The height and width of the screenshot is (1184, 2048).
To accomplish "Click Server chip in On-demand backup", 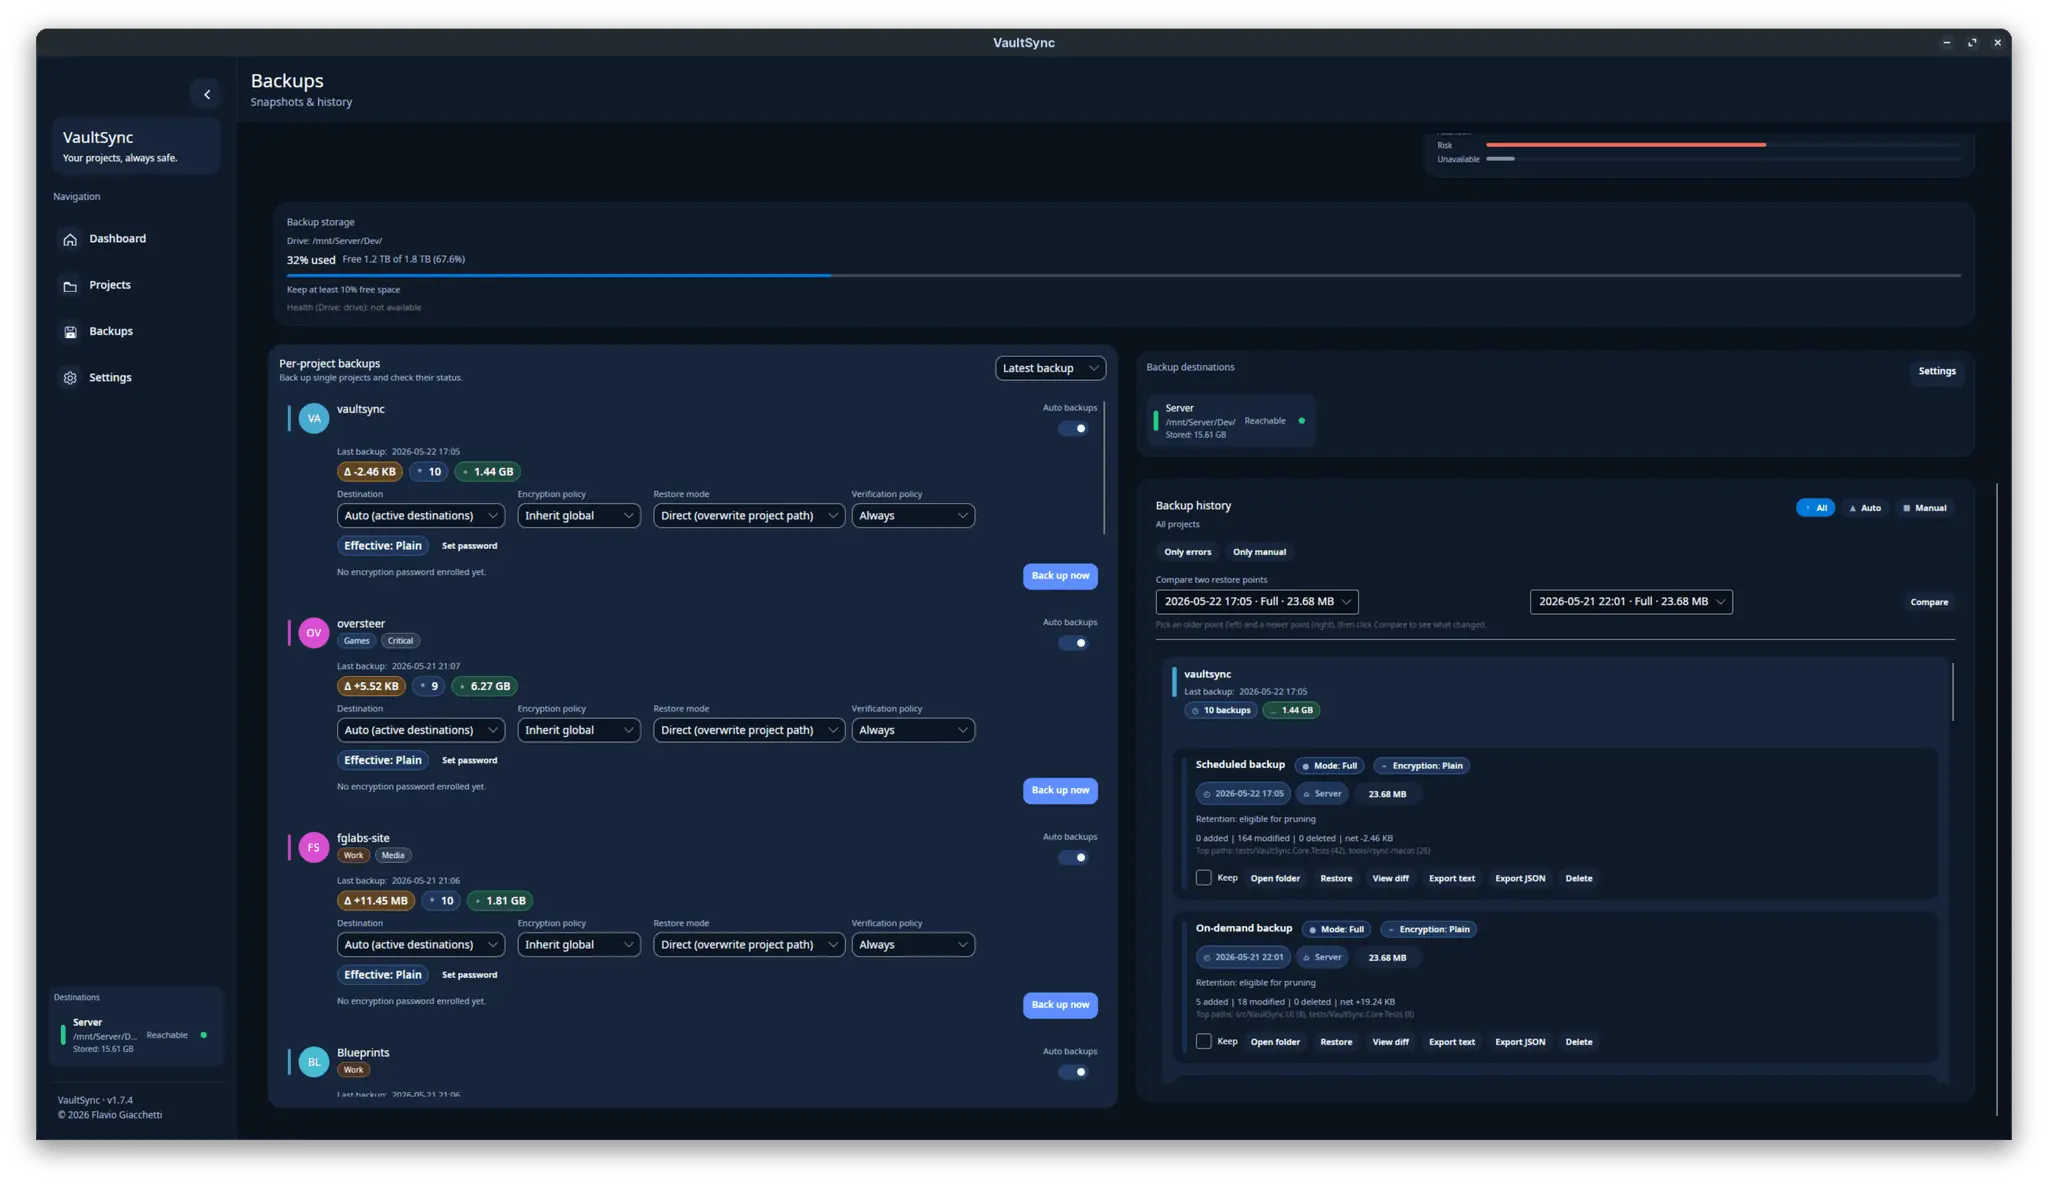I will pos(1322,958).
